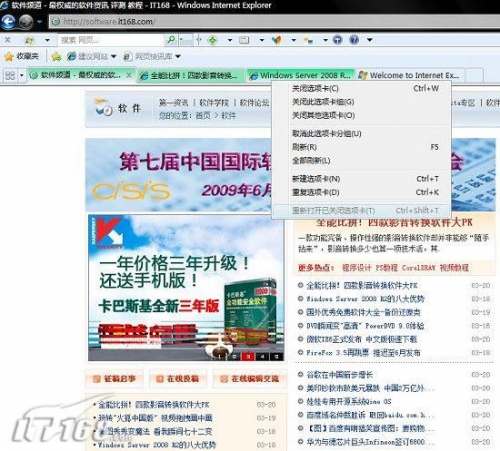Open the 程序设计 hot topic link
The height and width of the screenshot is (451, 500).
[x=356, y=268]
